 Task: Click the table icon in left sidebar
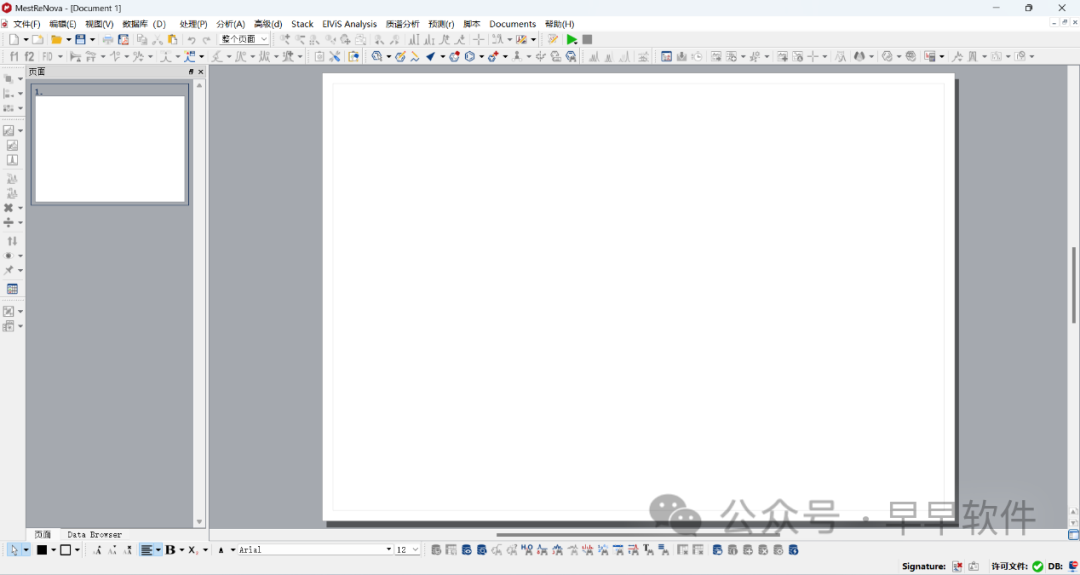12,289
